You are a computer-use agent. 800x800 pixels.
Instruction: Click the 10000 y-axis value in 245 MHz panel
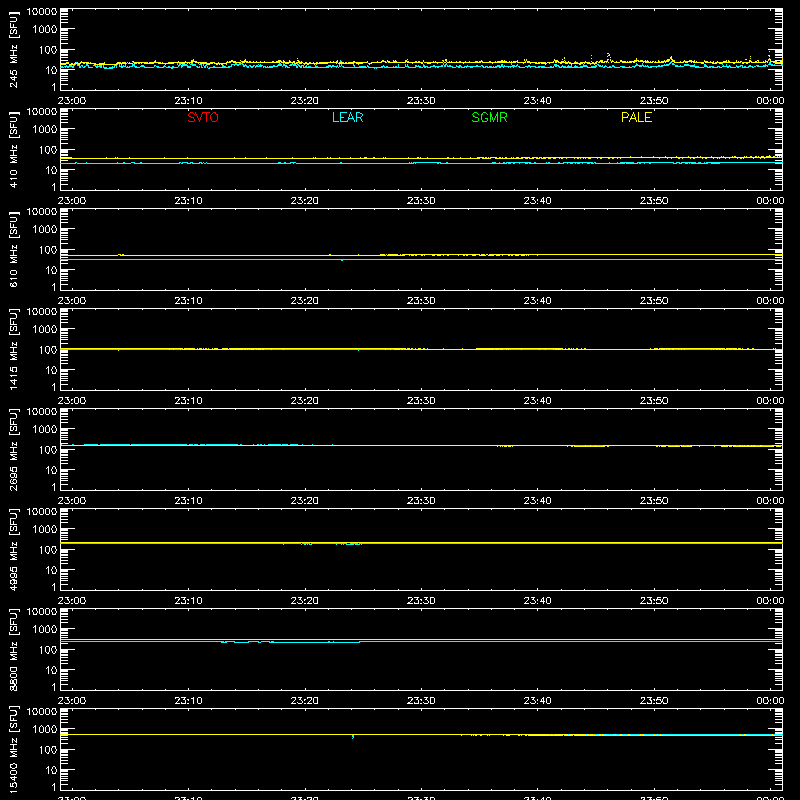[x=42, y=12]
